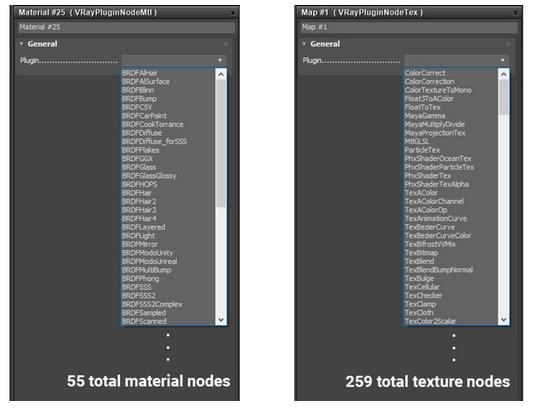Close the Map #1 panel
535x408 pixels.
(515, 13)
